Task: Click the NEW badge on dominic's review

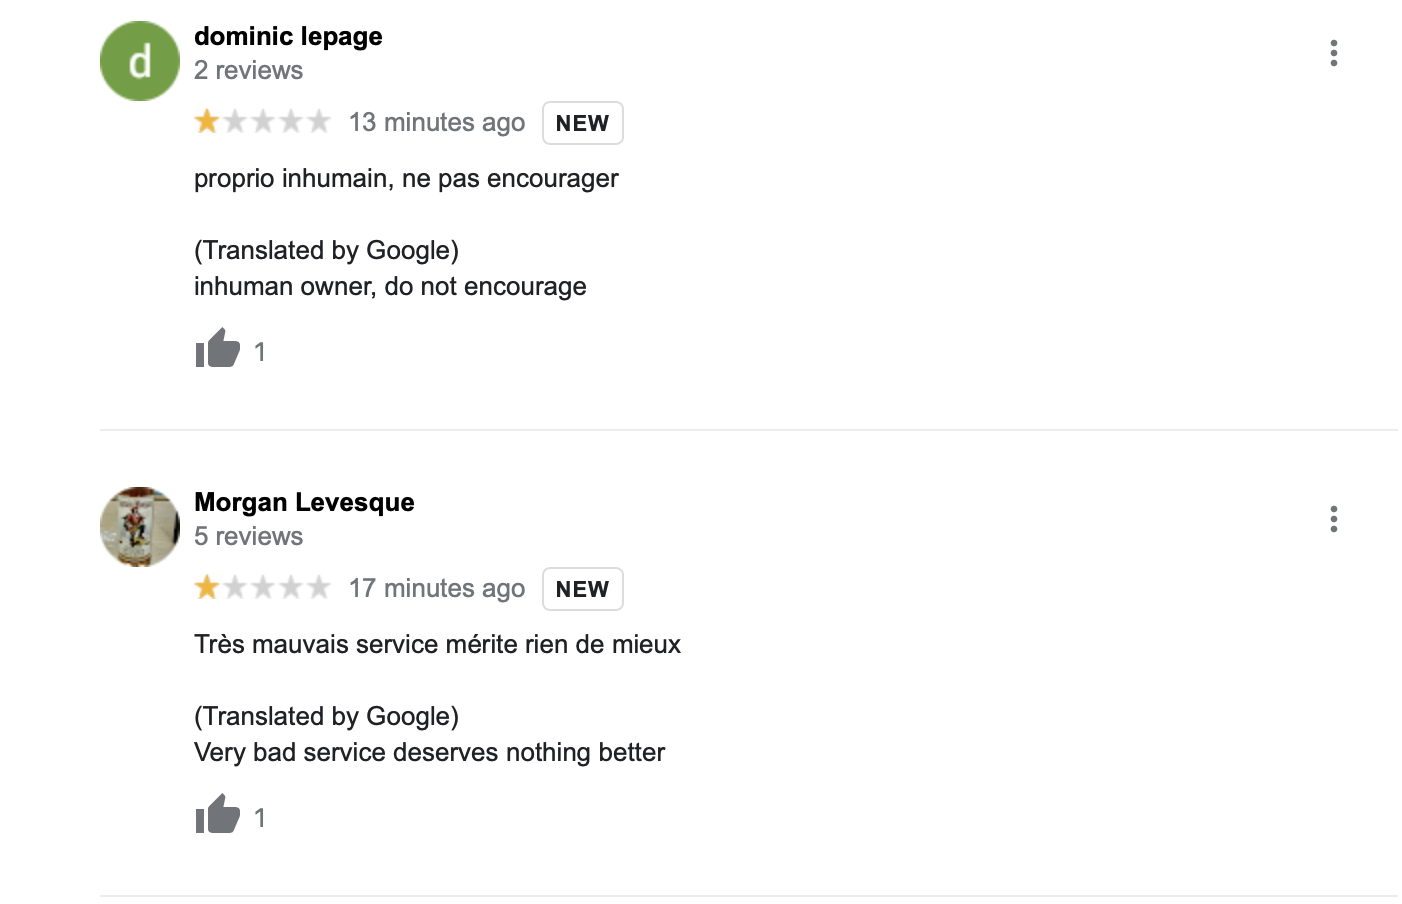Action: point(583,123)
